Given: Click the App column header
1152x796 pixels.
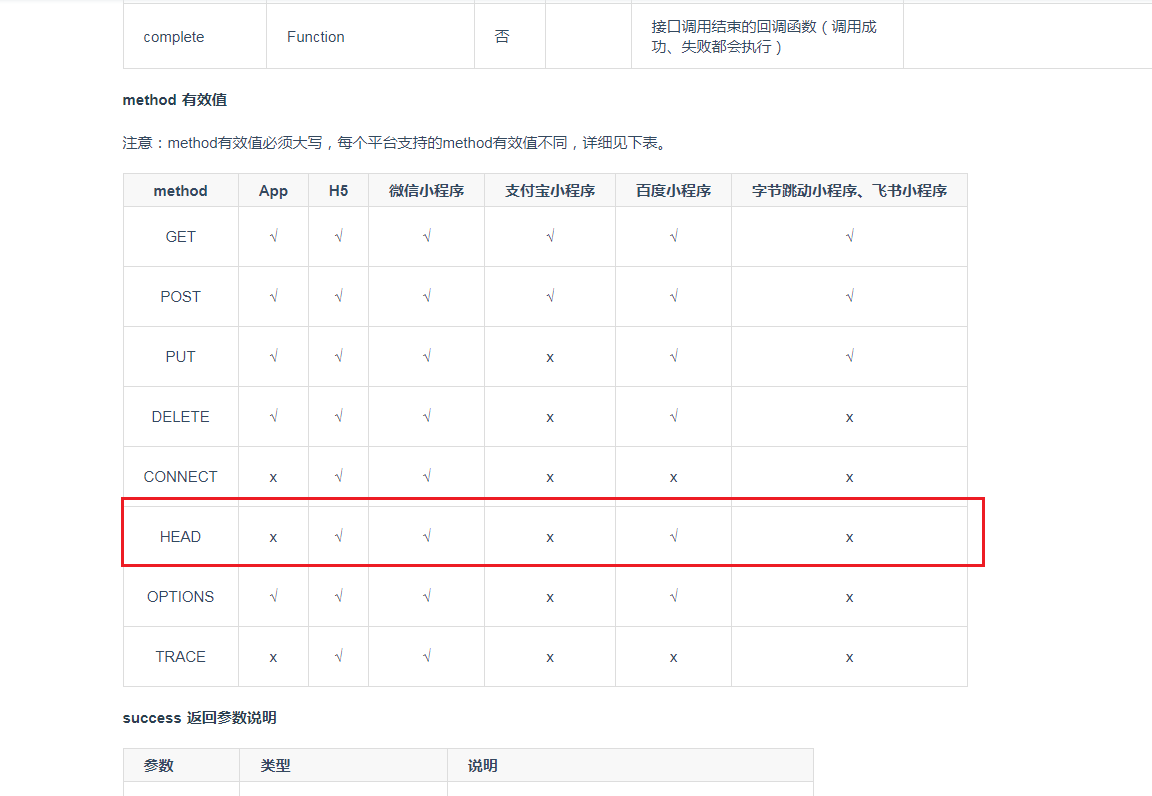Looking at the screenshot, I should (273, 191).
